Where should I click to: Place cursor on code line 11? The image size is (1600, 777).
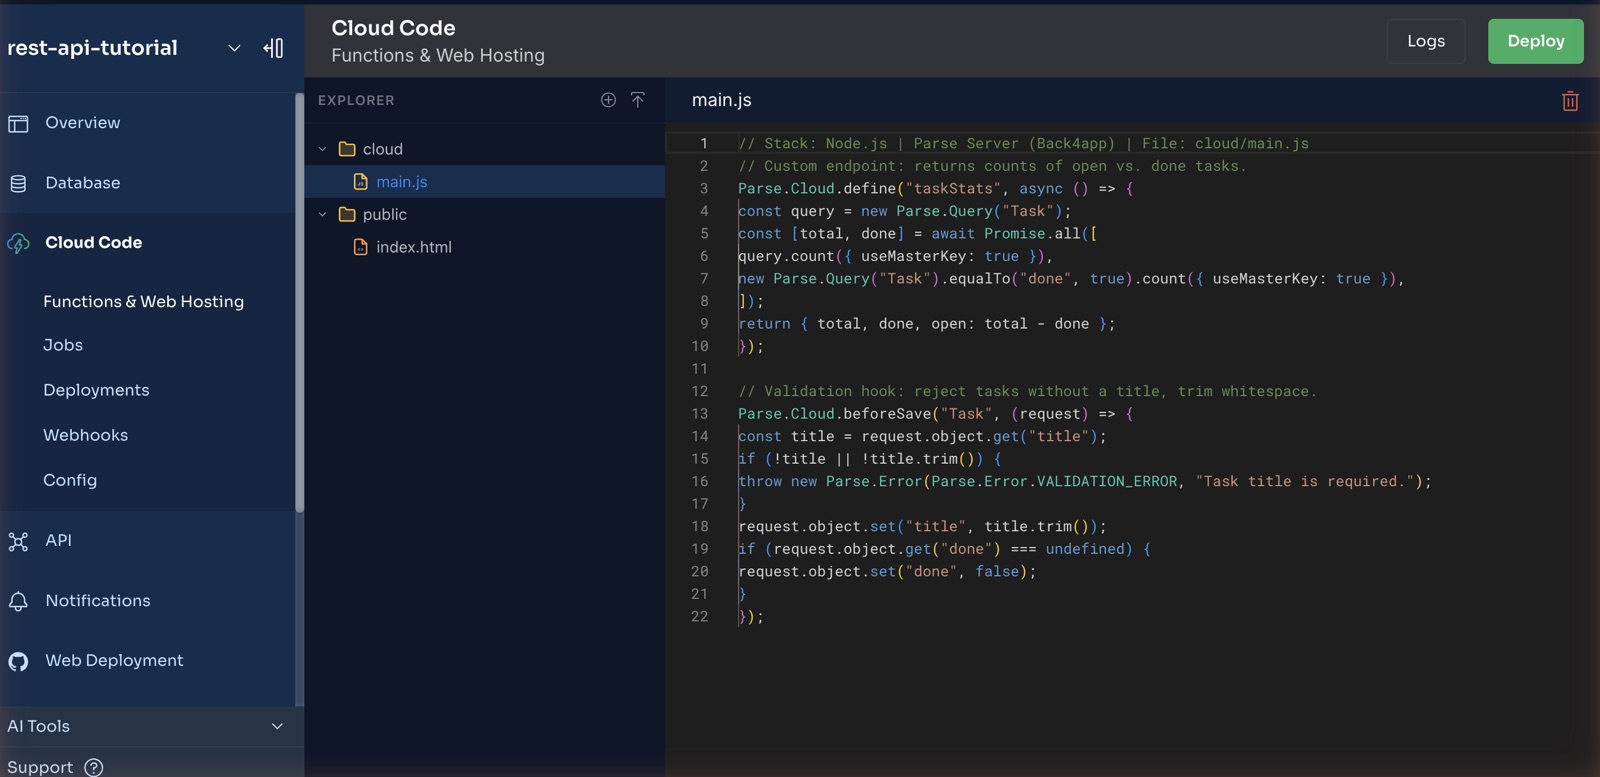(x=1130, y=369)
